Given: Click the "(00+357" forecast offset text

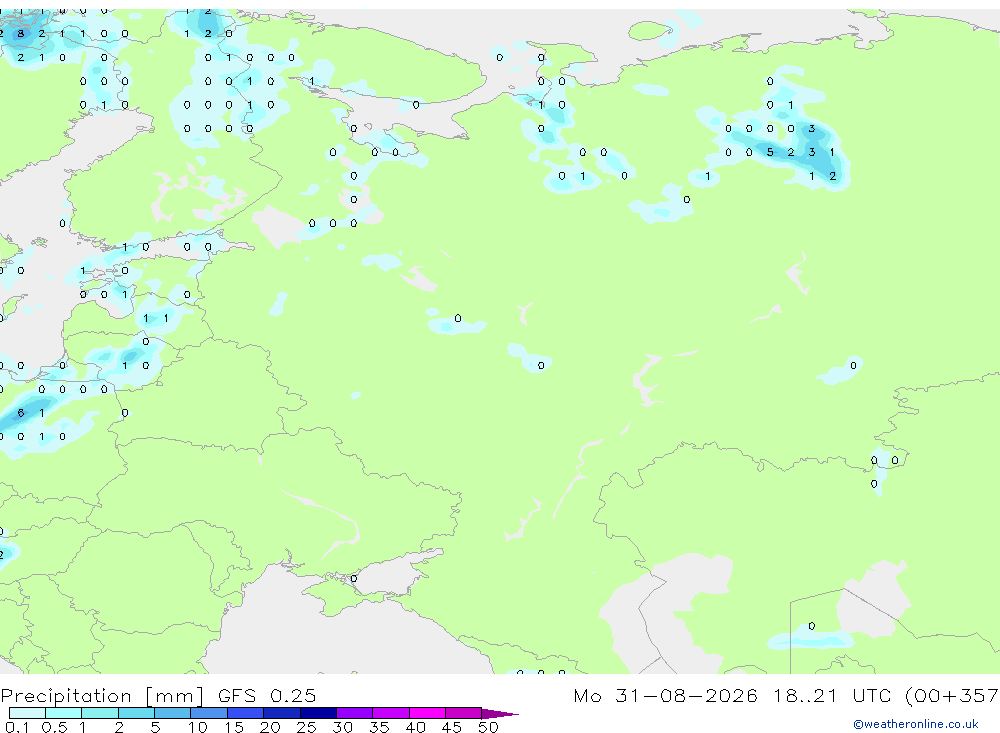Looking at the screenshot, I should (952, 696).
